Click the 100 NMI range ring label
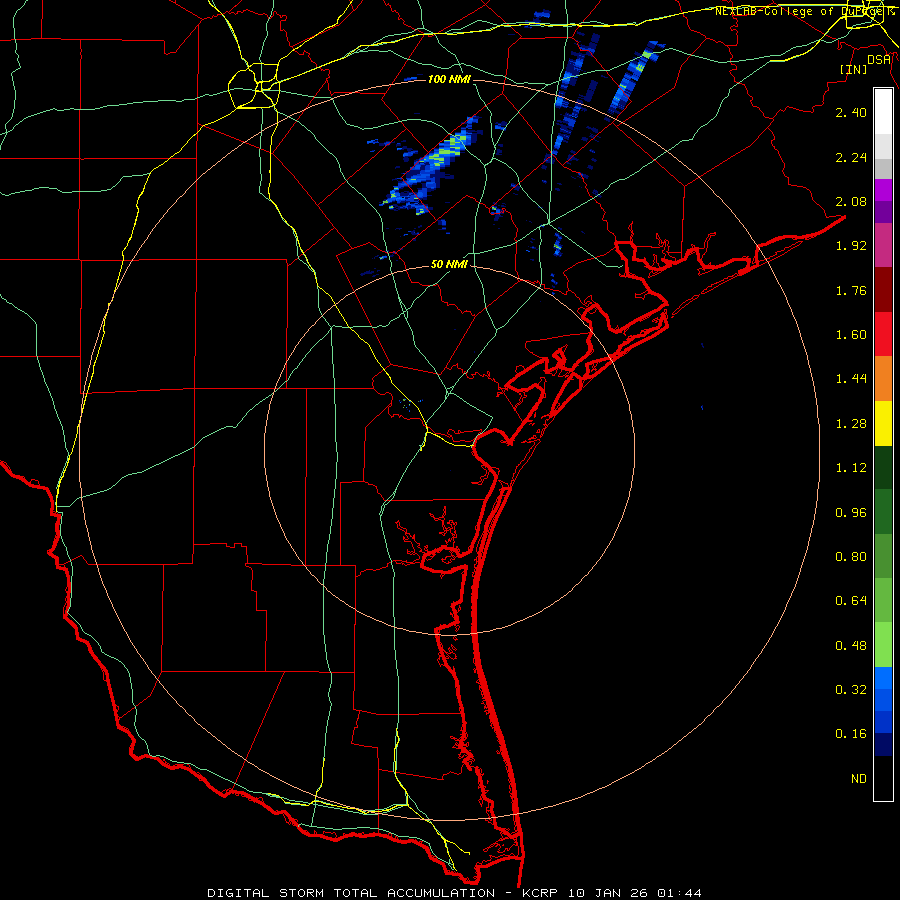 (x=449, y=79)
